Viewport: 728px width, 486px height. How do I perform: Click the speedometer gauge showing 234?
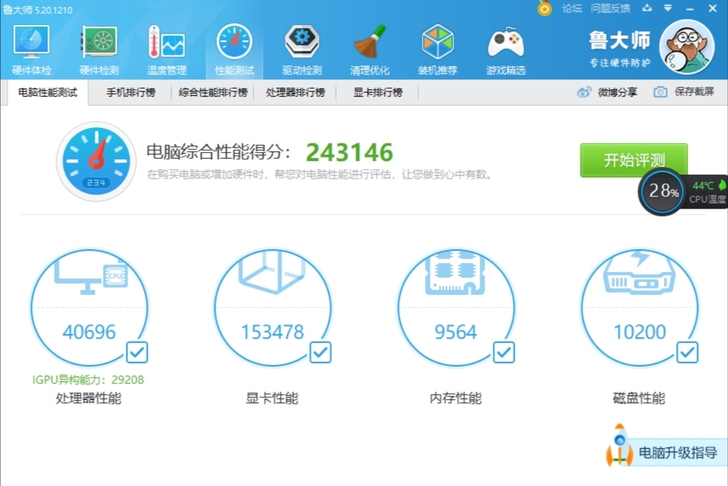coord(96,161)
